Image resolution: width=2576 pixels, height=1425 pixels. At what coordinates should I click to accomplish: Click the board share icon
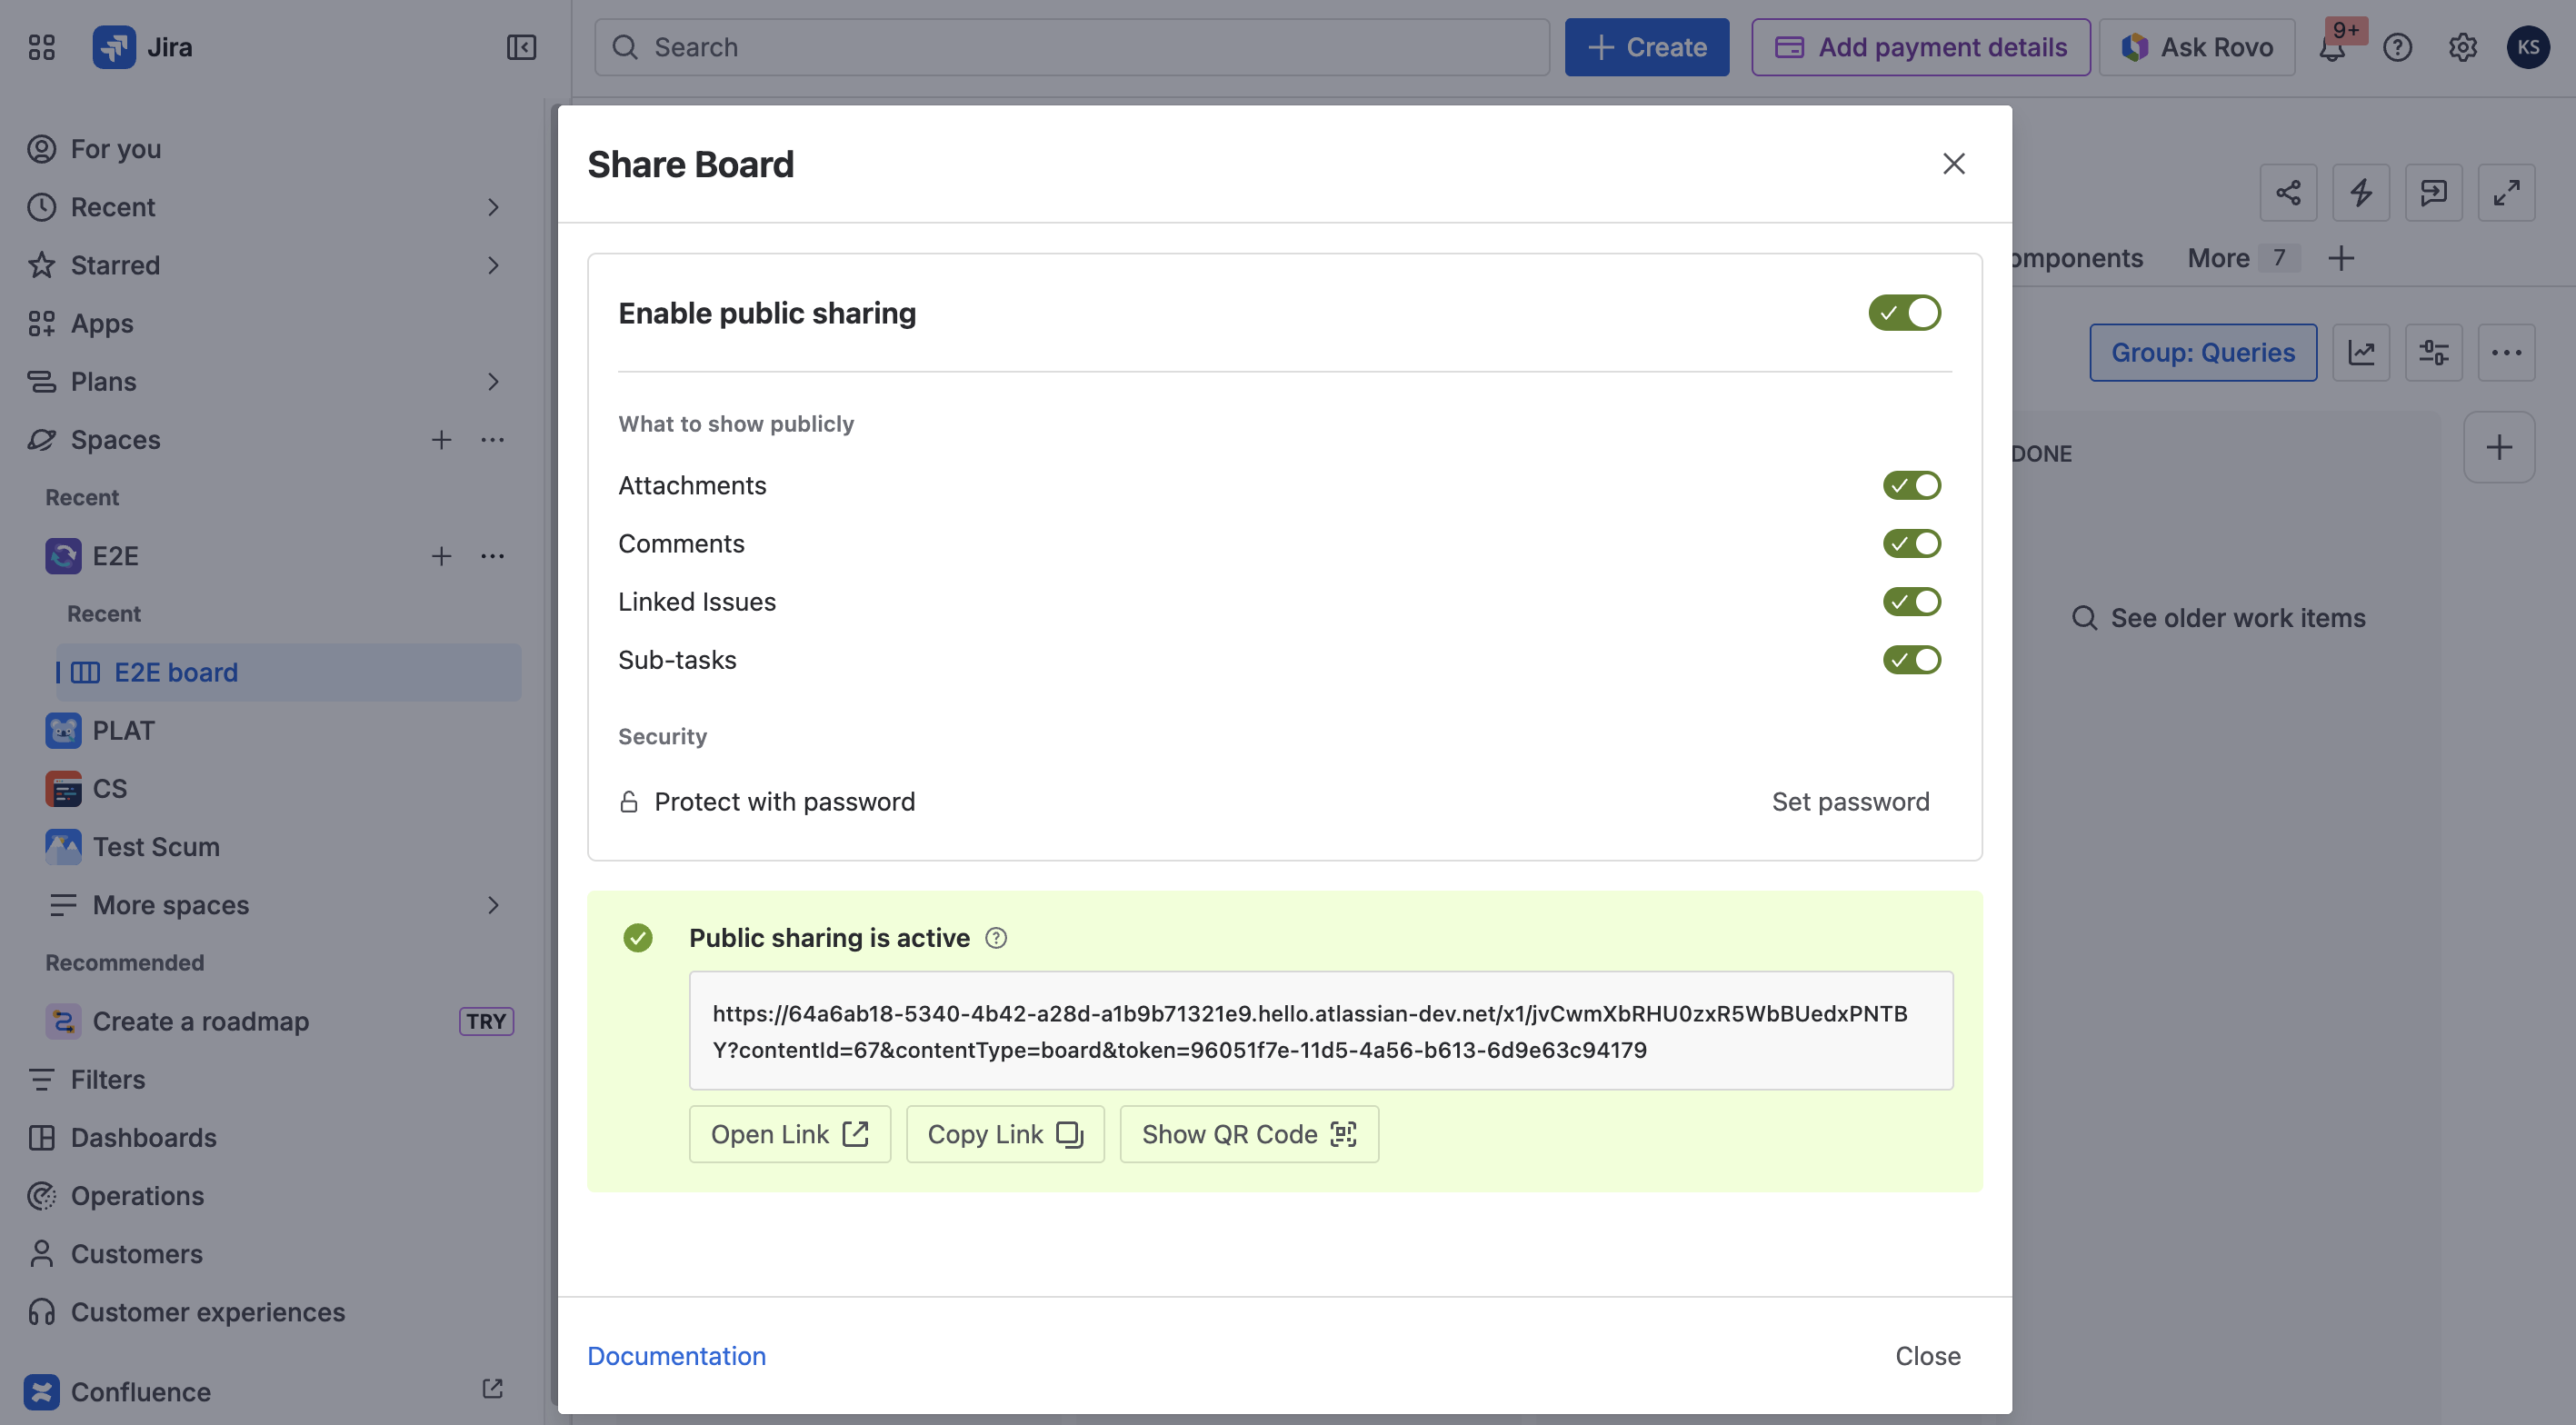pyautogui.click(x=2288, y=192)
